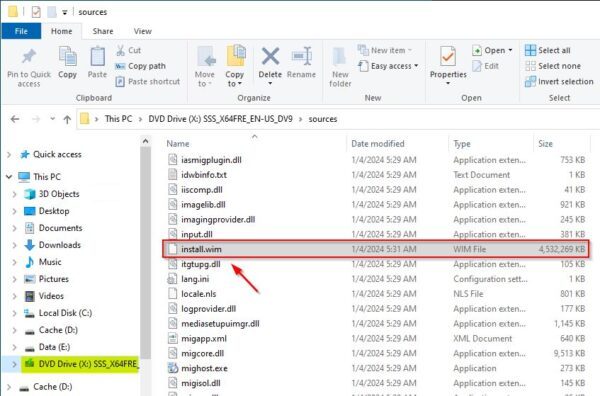
Task: Click the Properties checkmark icon
Action: [448, 57]
